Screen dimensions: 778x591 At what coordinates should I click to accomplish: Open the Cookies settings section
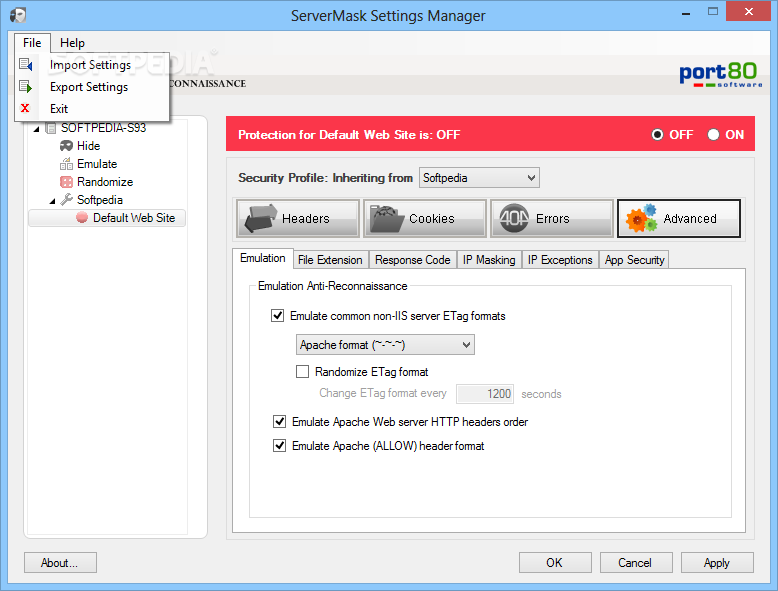(x=425, y=219)
